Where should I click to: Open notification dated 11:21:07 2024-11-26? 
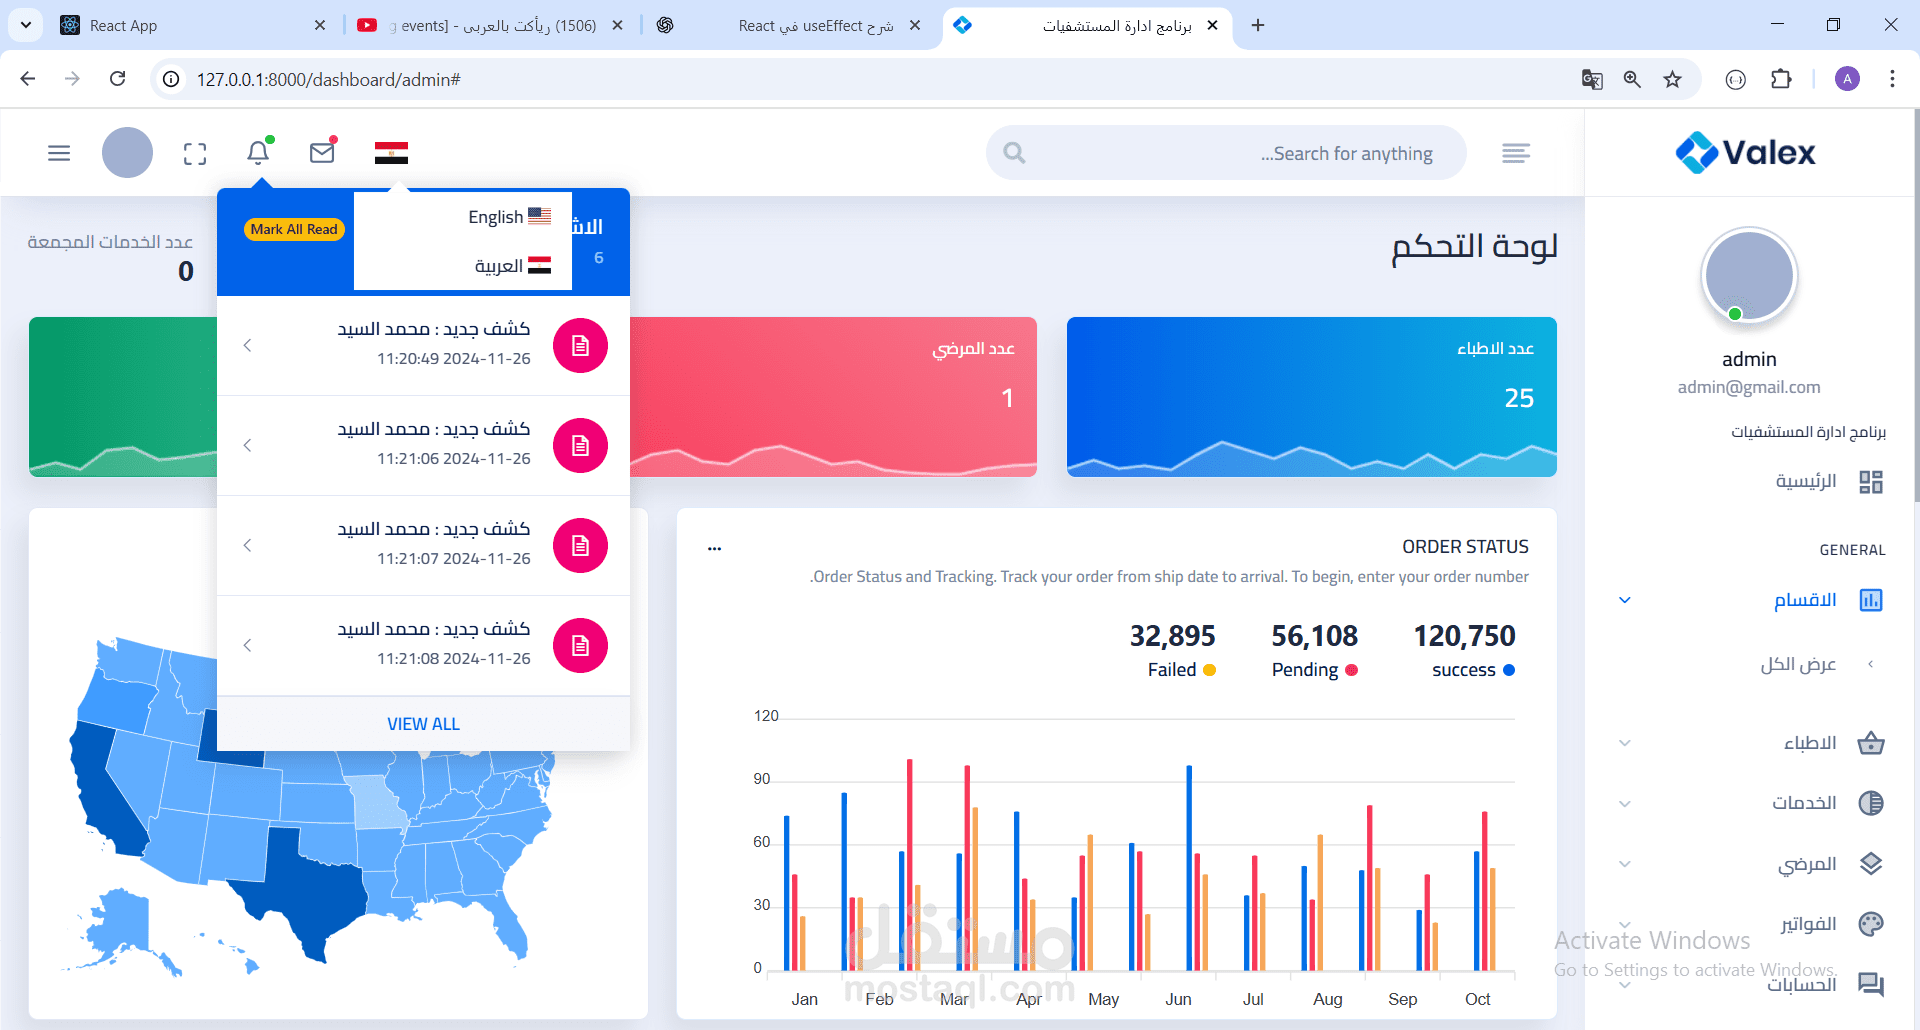click(423, 545)
